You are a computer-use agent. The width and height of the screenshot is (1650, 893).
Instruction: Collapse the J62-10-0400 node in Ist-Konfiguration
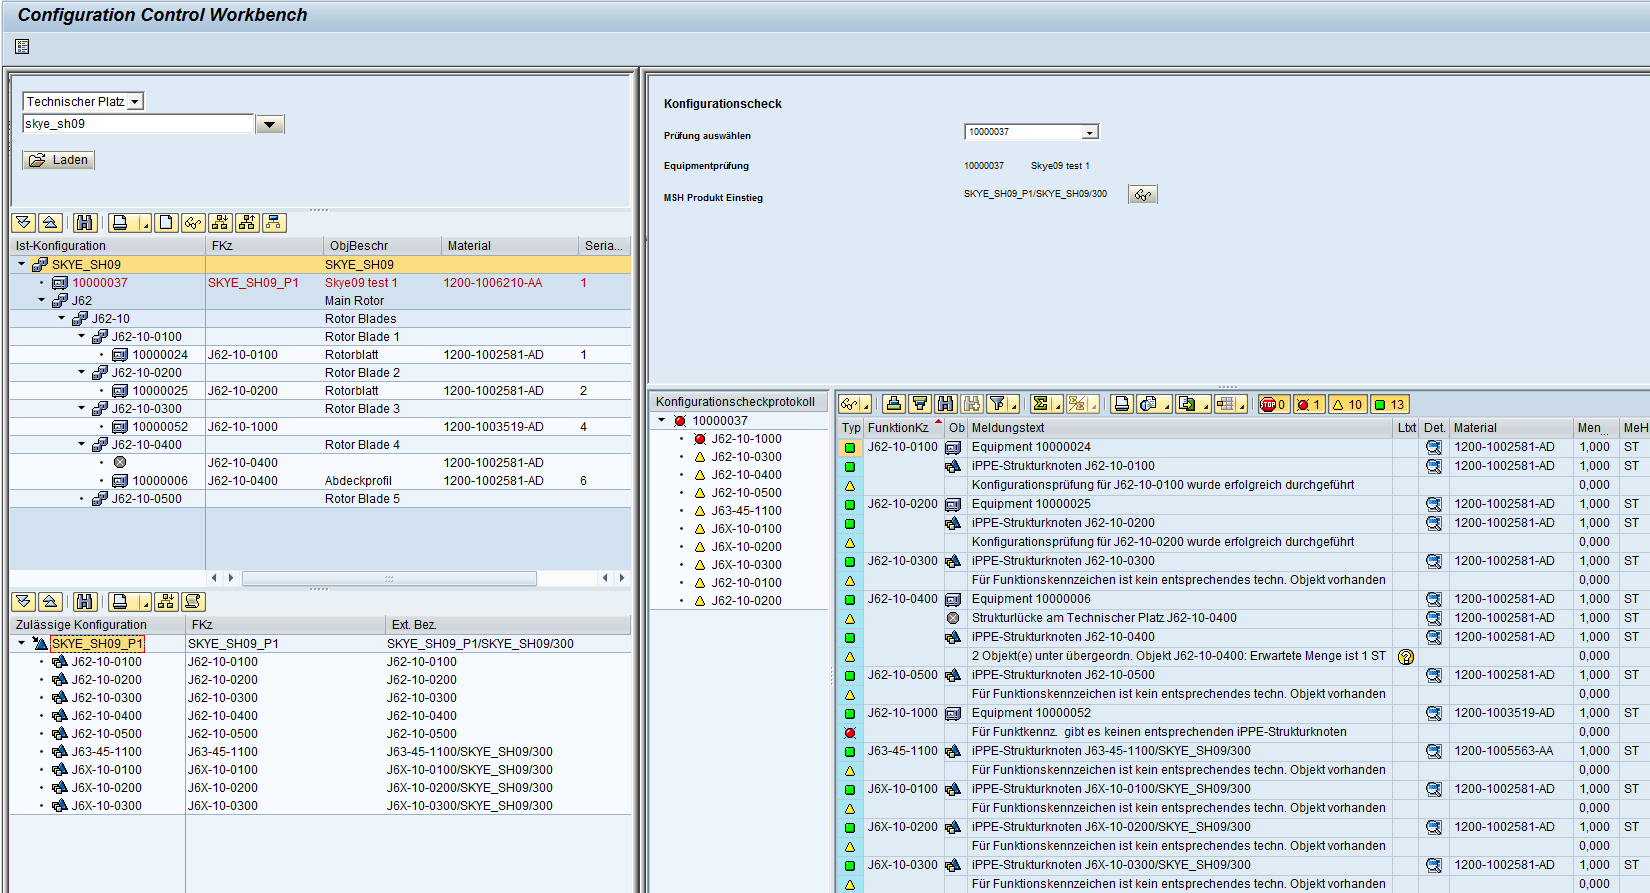(81, 444)
